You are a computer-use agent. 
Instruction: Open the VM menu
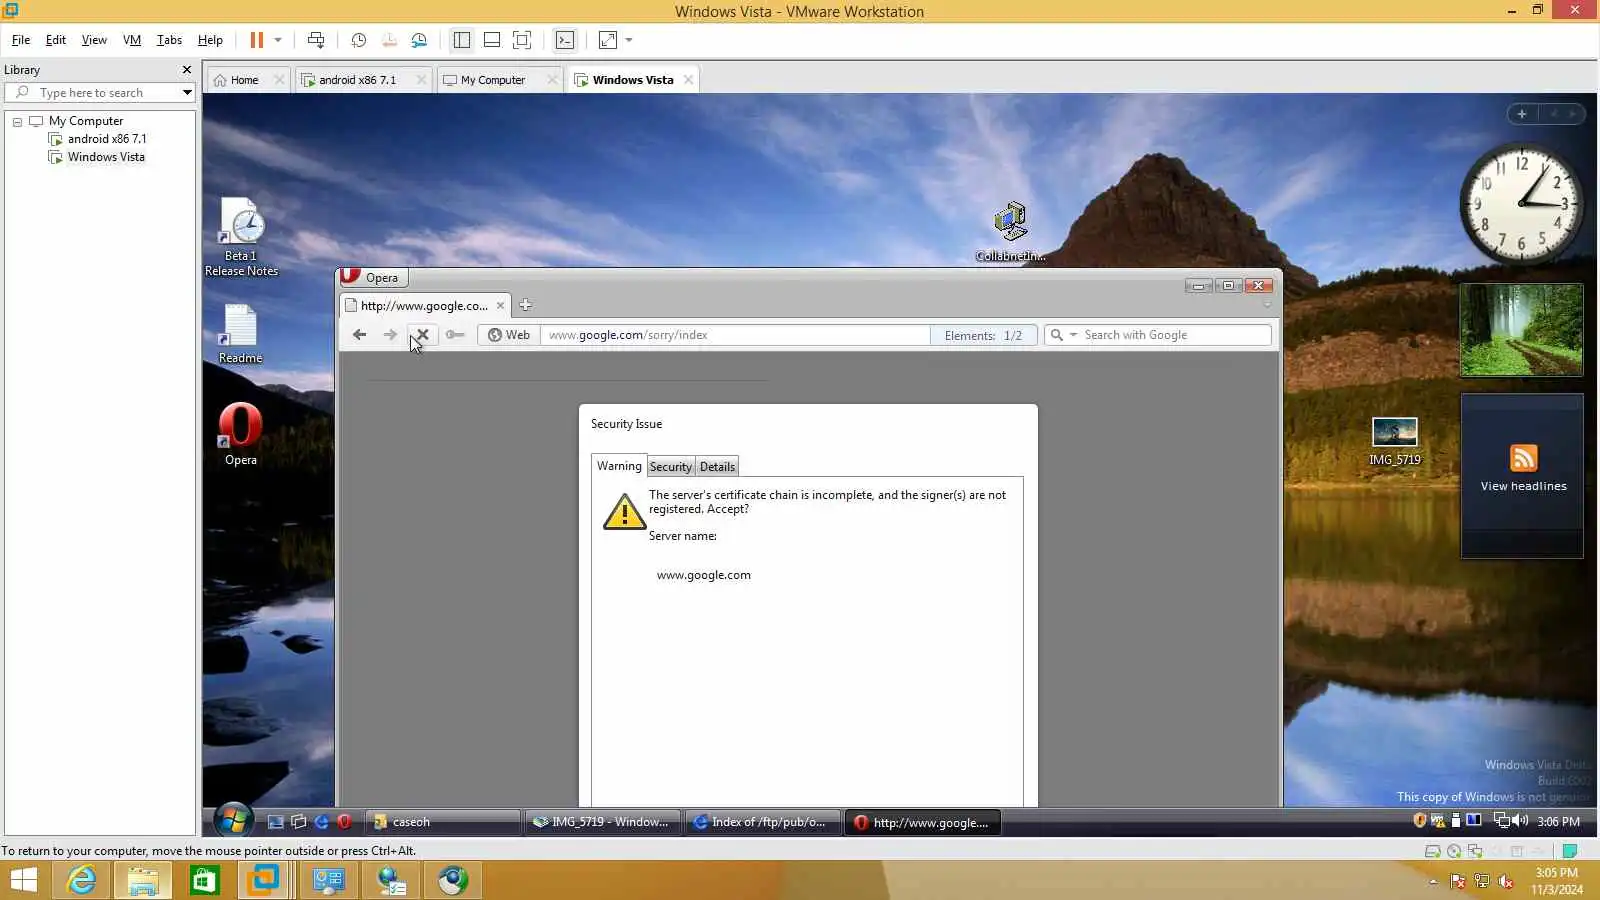pos(132,40)
